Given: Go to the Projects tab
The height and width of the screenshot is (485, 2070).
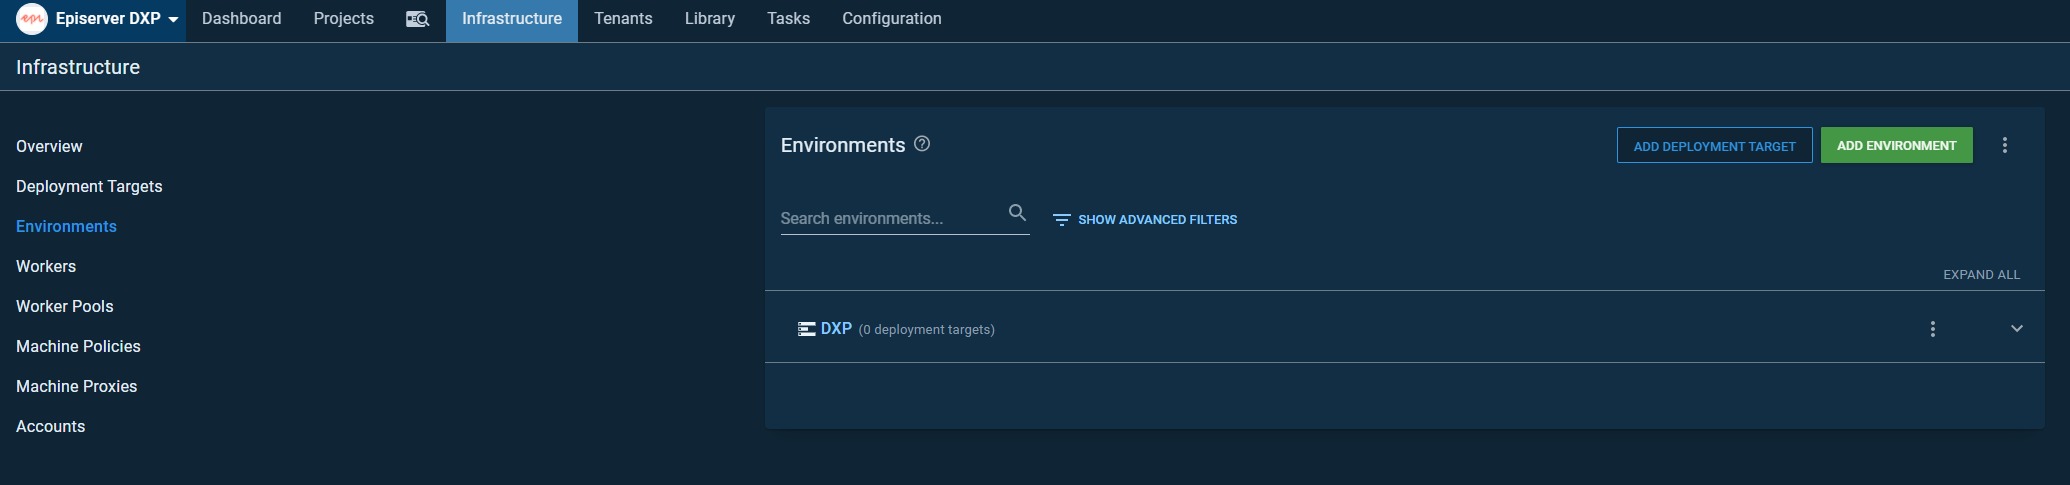Looking at the screenshot, I should pos(343,19).
